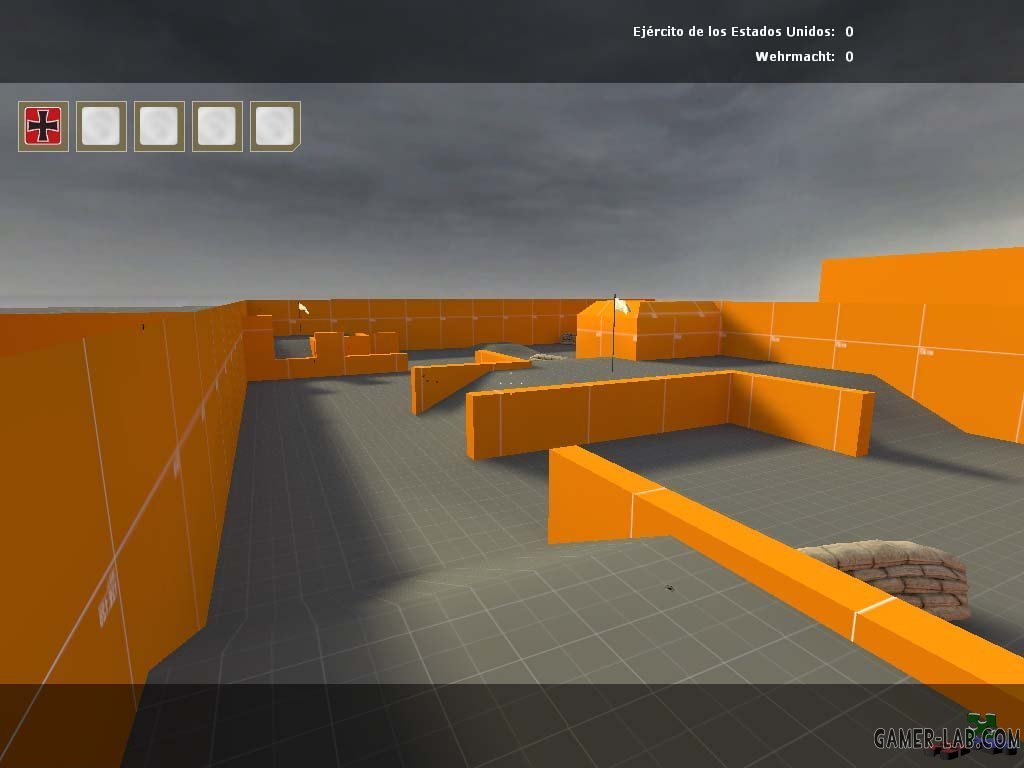Click the Wehrmacht iron cross flag icon
1024x768 pixels.
click(43, 126)
